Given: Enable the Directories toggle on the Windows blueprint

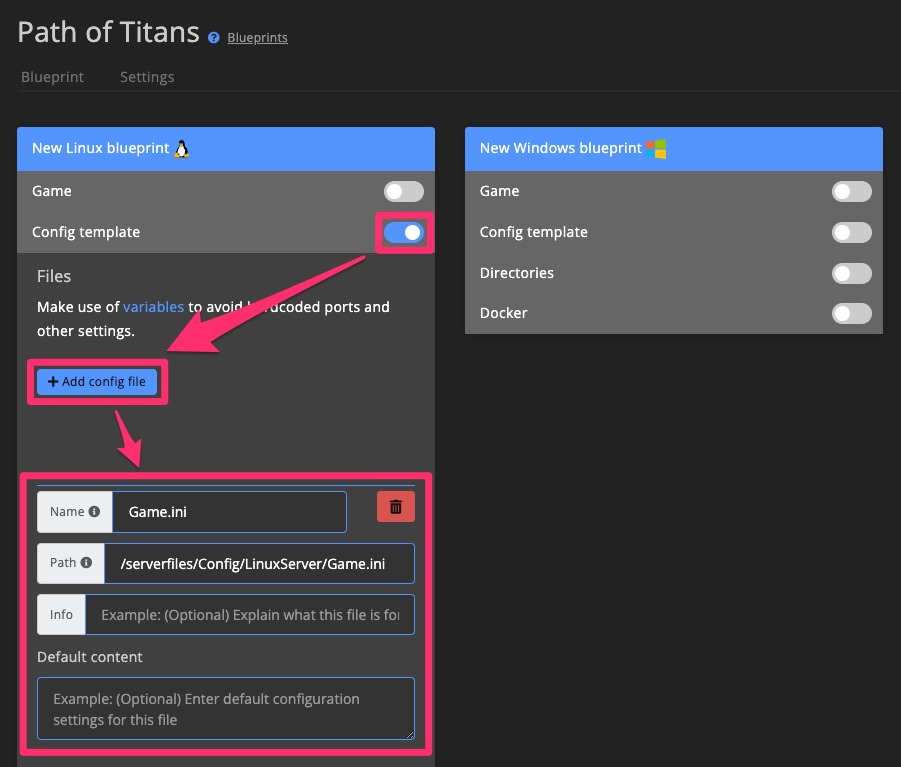Looking at the screenshot, I should (x=851, y=273).
